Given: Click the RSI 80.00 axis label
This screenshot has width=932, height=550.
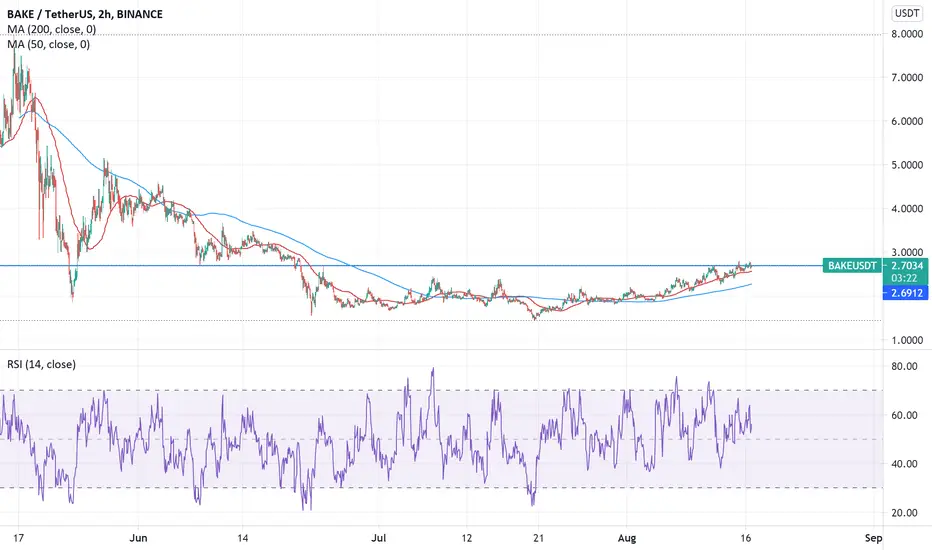Looking at the screenshot, I should click(x=905, y=366).
